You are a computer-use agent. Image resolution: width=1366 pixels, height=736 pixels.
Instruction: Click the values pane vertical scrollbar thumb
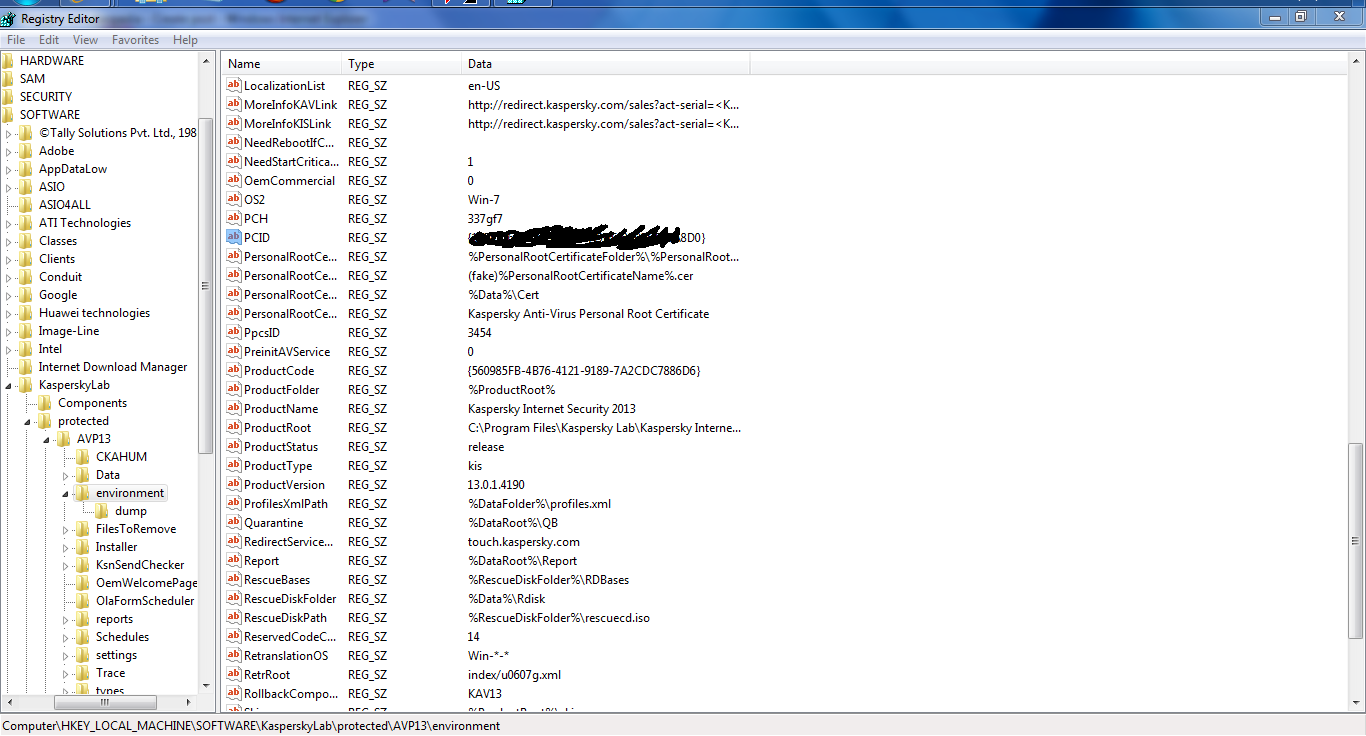tap(1356, 540)
